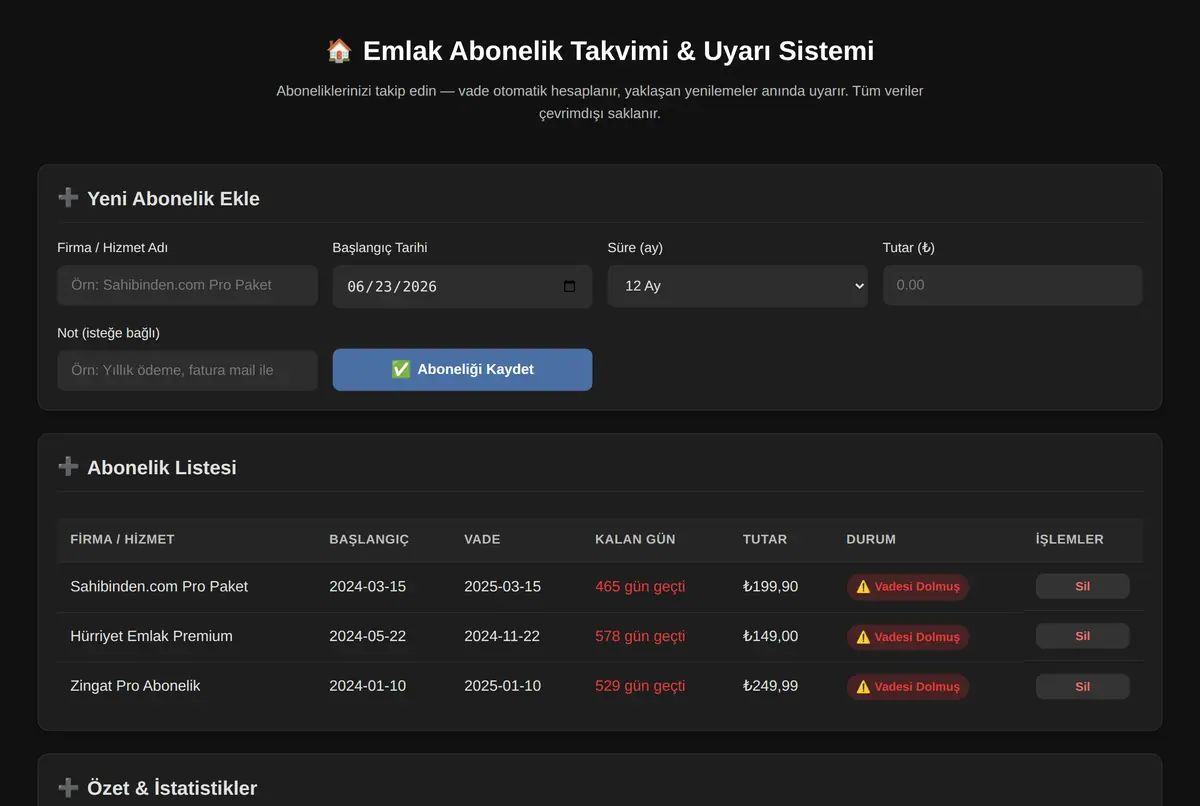Click the Firma / Hizmet Adı input field
Image resolution: width=1200 pixels, height=806 pixels.
[187, 285]
